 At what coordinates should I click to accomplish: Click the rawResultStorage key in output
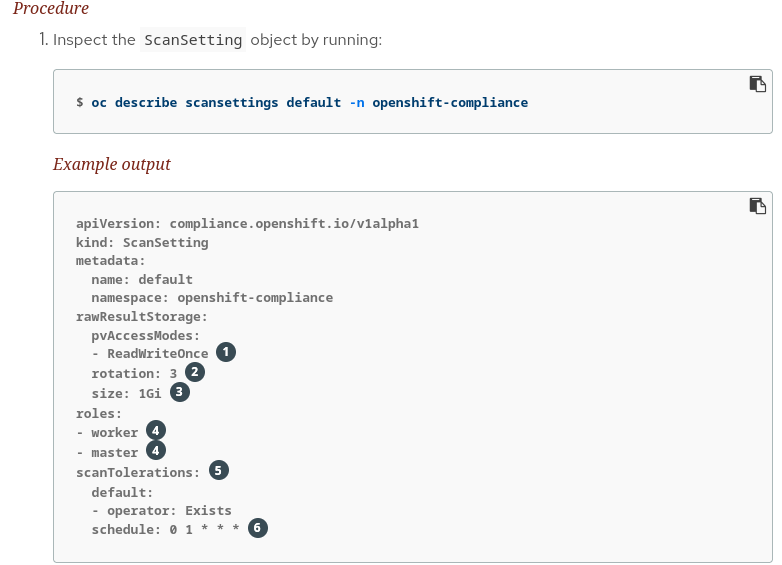coord(142,317)
